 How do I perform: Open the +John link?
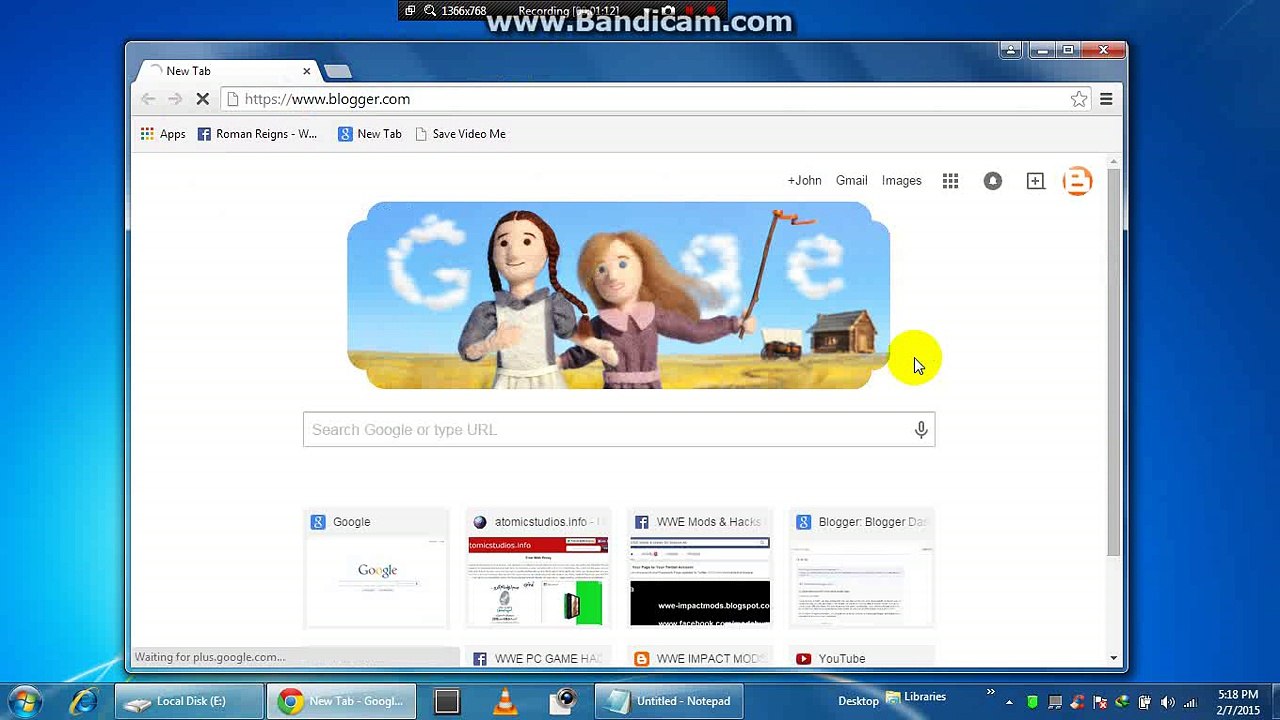(804, 181)
